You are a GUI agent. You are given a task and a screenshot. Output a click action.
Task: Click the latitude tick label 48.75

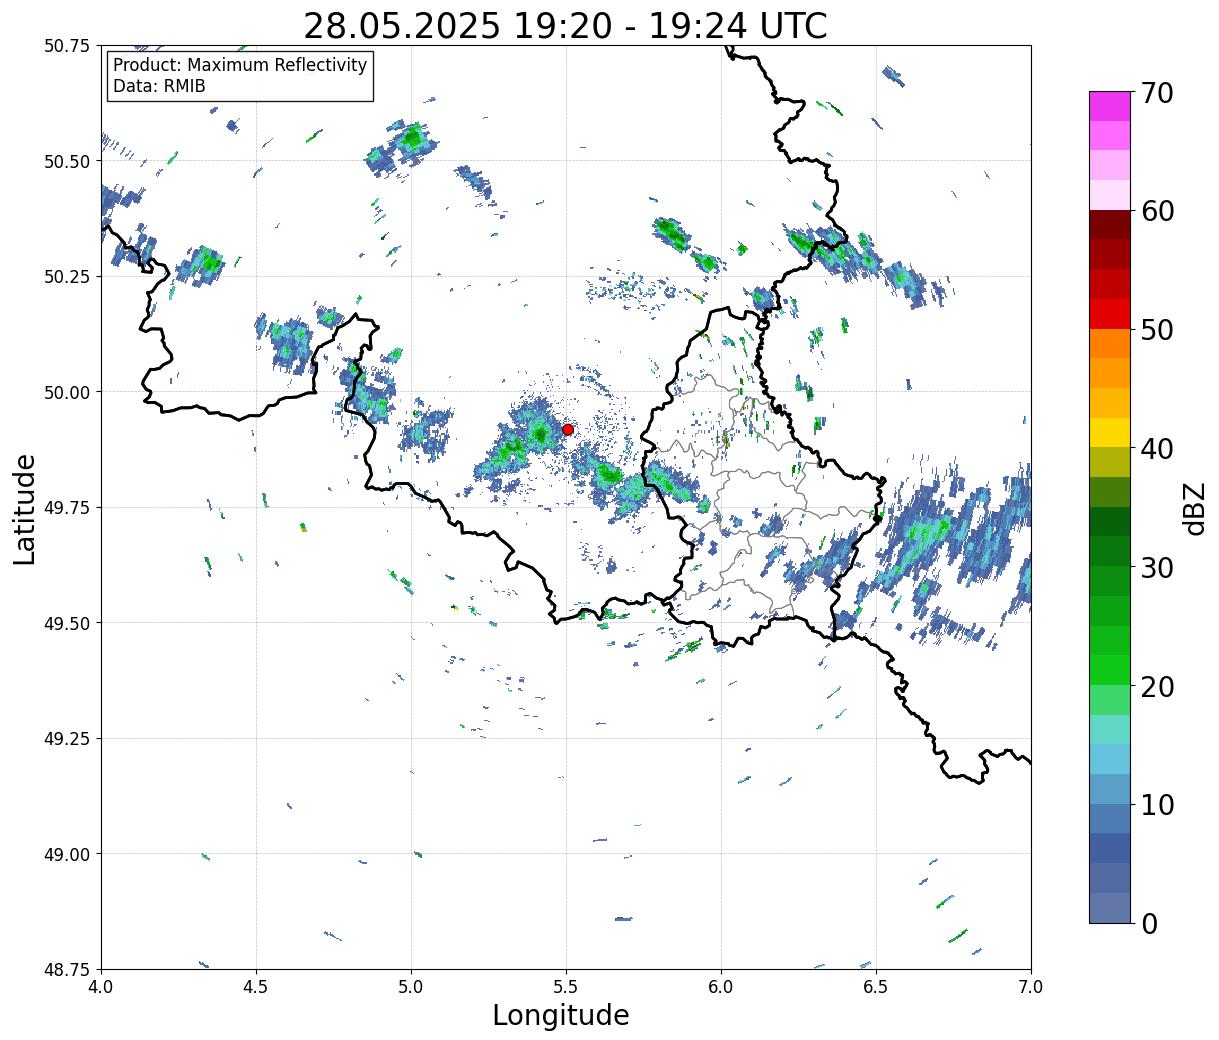pyautogui.click(x=67, y=969)
